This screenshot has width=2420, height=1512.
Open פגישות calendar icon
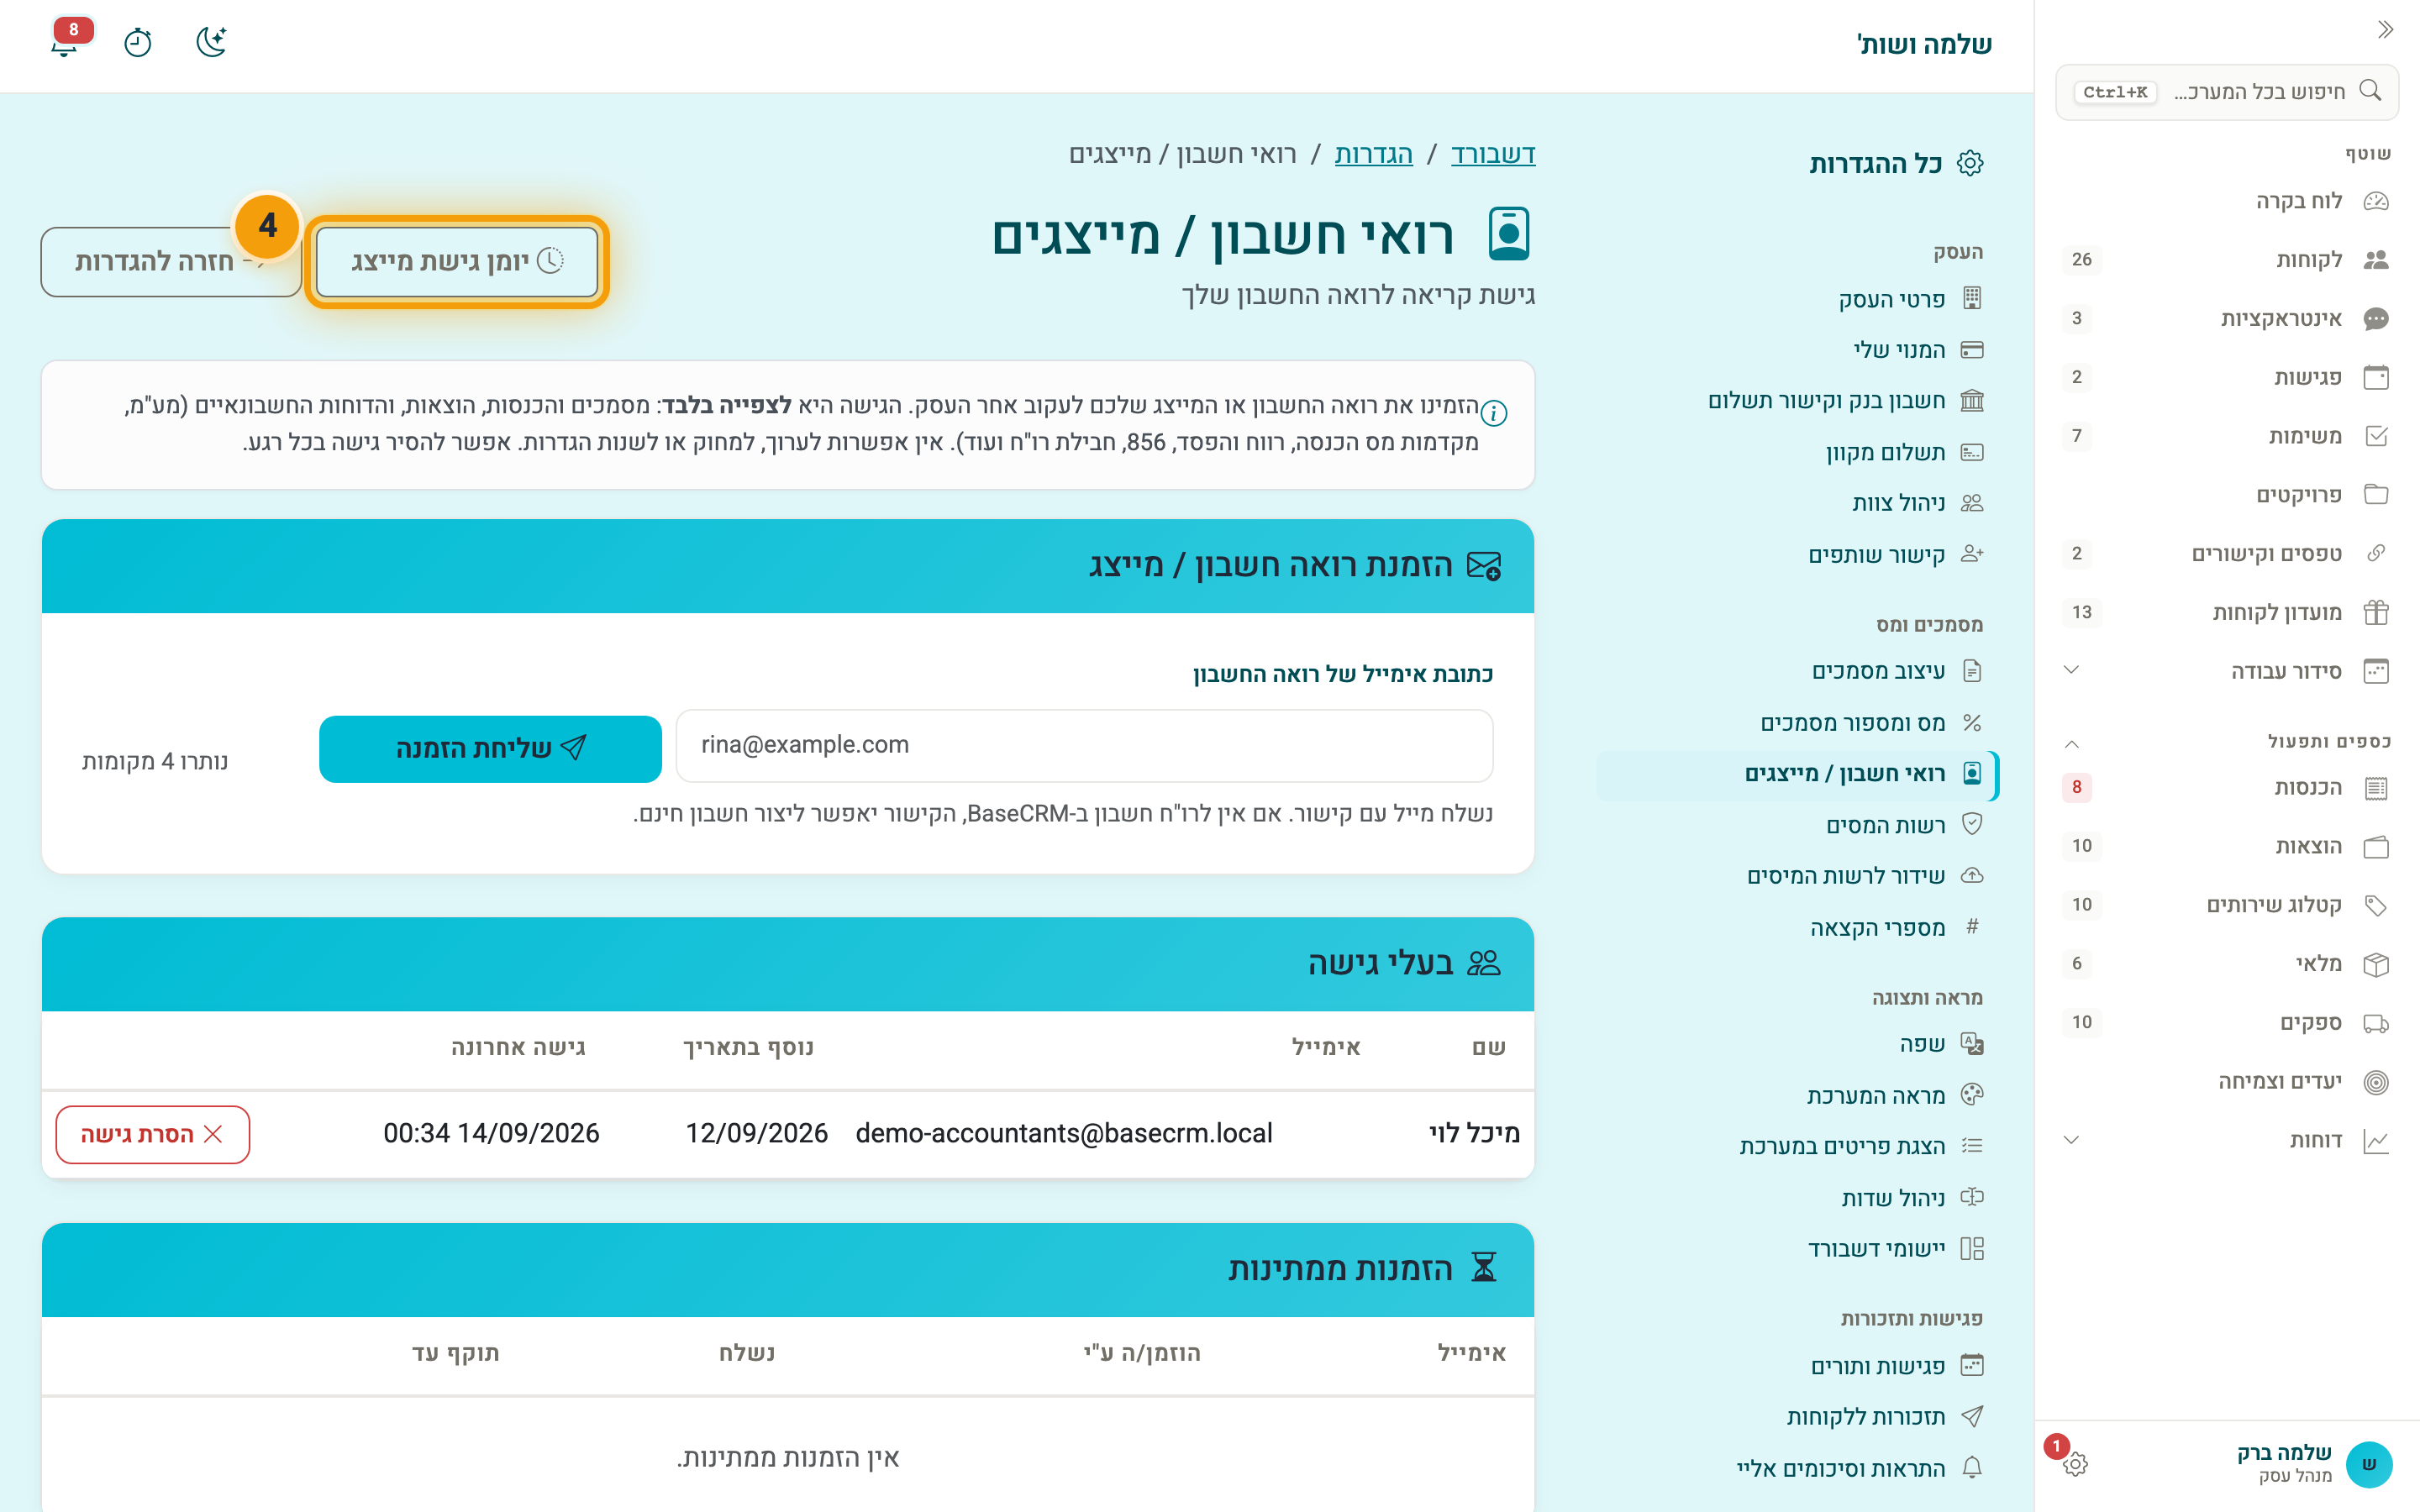pos(2376,377)
